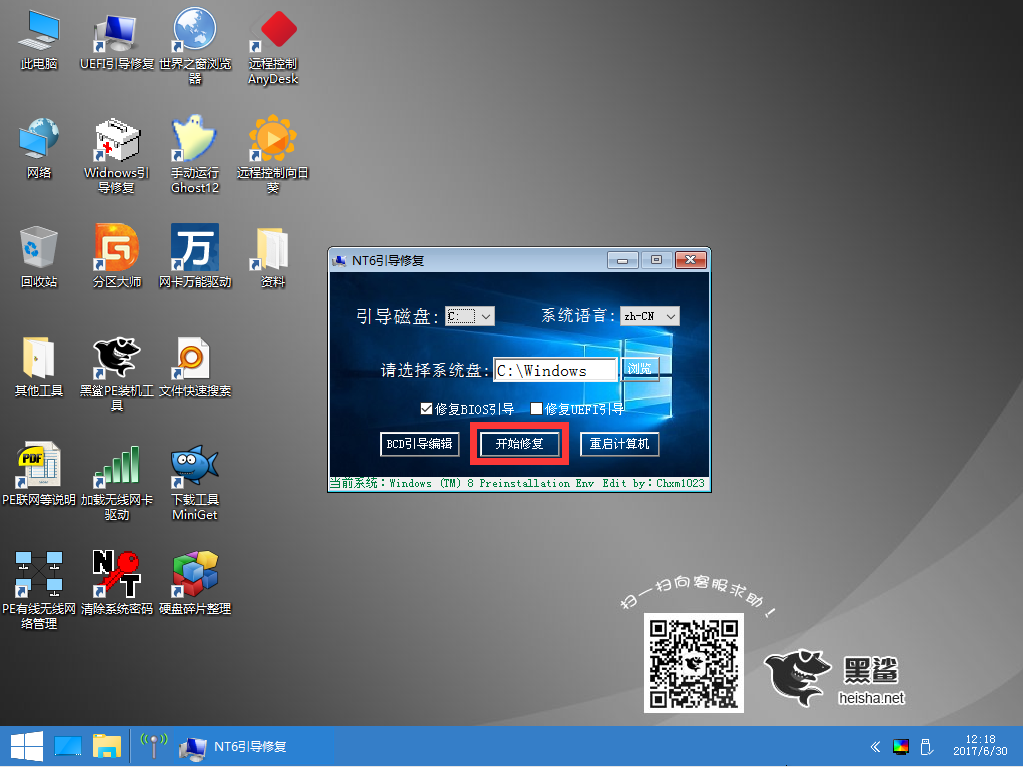Expand hidden tray icons chevron
Image resolution: width=1023 pixels, height=768 pixels.
pyautogui.click(x=875, y=746)
